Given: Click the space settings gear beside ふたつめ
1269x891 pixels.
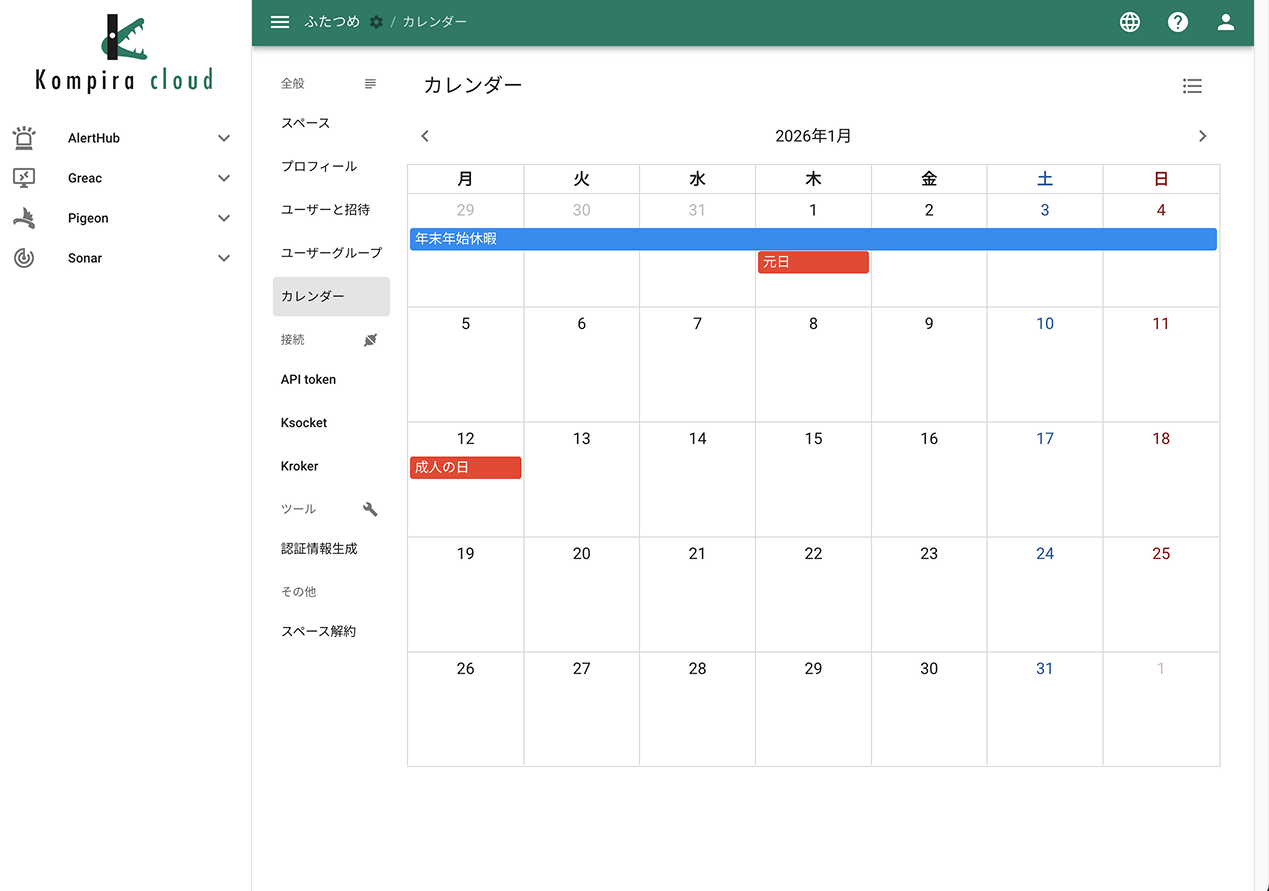Looking at the screenshot, I should pos(375,20).
